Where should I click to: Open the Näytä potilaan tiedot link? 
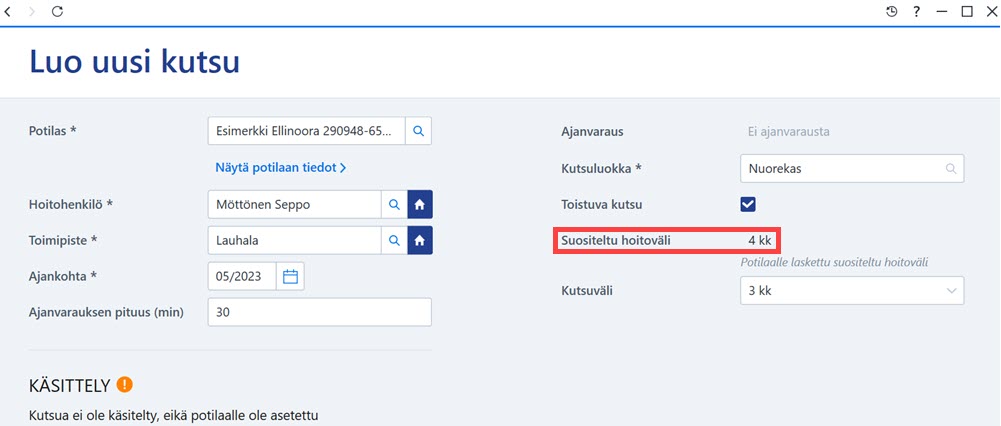pyautogui.click(x=281, y=168)
